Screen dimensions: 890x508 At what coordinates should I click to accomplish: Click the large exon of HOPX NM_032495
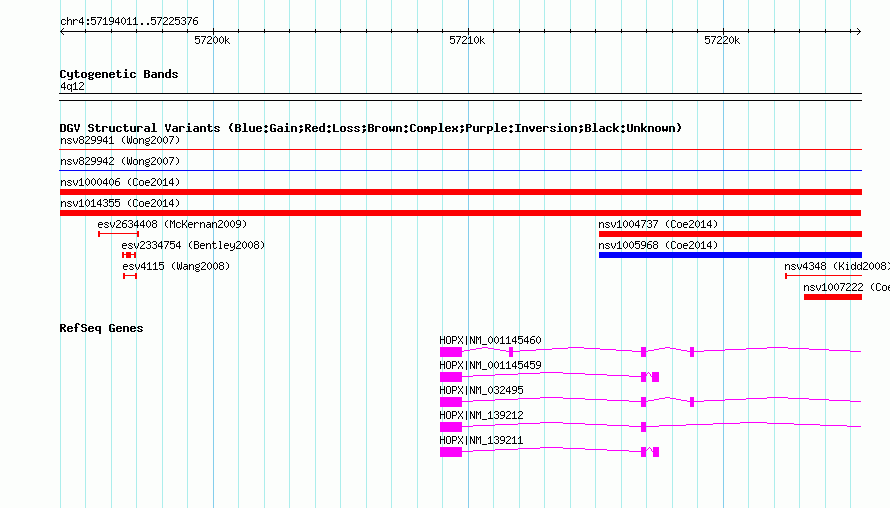(x=451, y=402)
